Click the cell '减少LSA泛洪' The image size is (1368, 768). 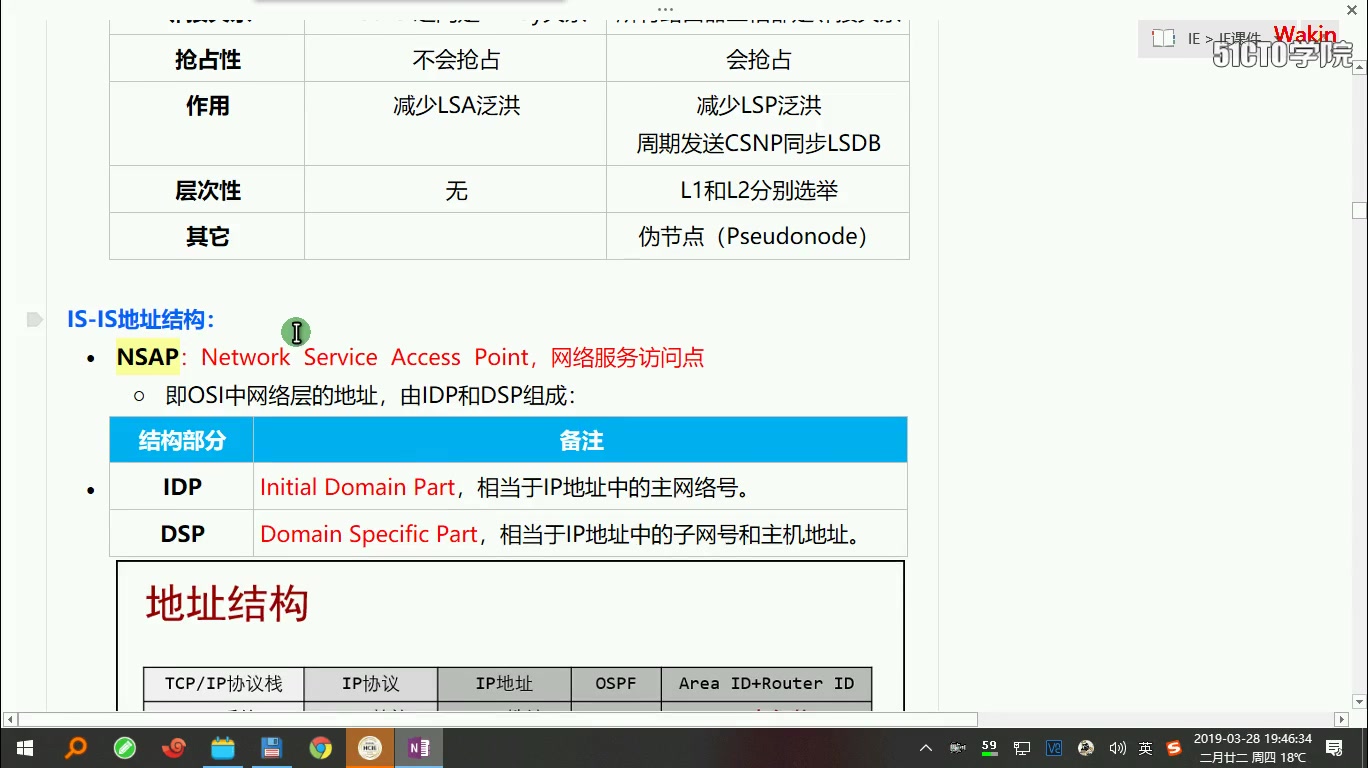pyautogui.click(x=456, y=106)
